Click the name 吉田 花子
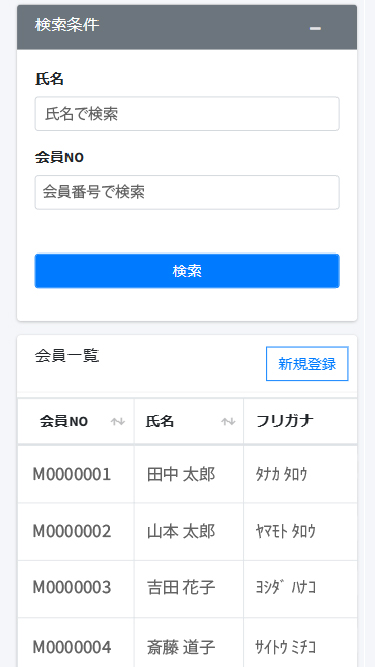This screenshot has height=667, width=375. pos(181,588)
